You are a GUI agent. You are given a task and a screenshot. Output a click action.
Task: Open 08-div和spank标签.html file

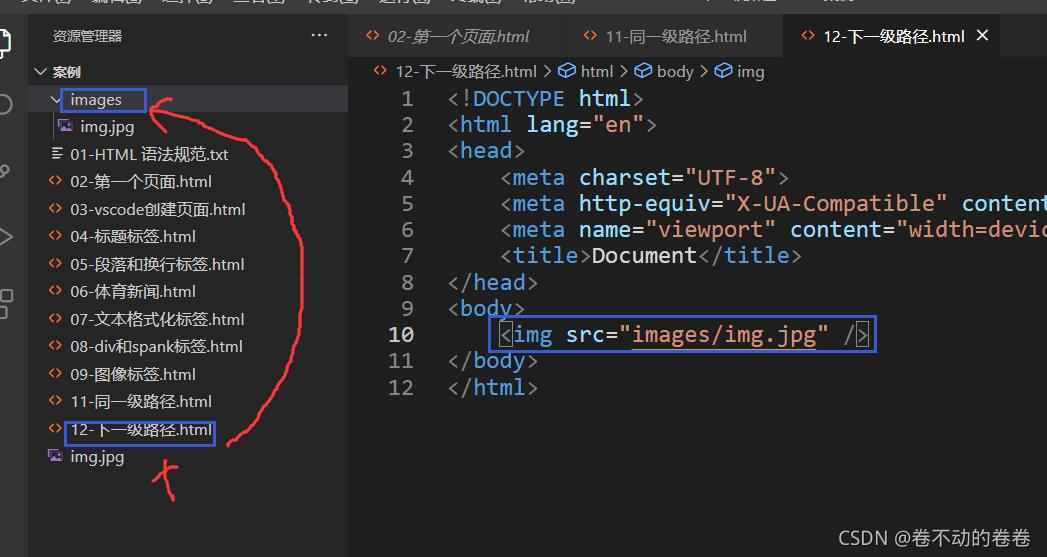tap(156, 347)
